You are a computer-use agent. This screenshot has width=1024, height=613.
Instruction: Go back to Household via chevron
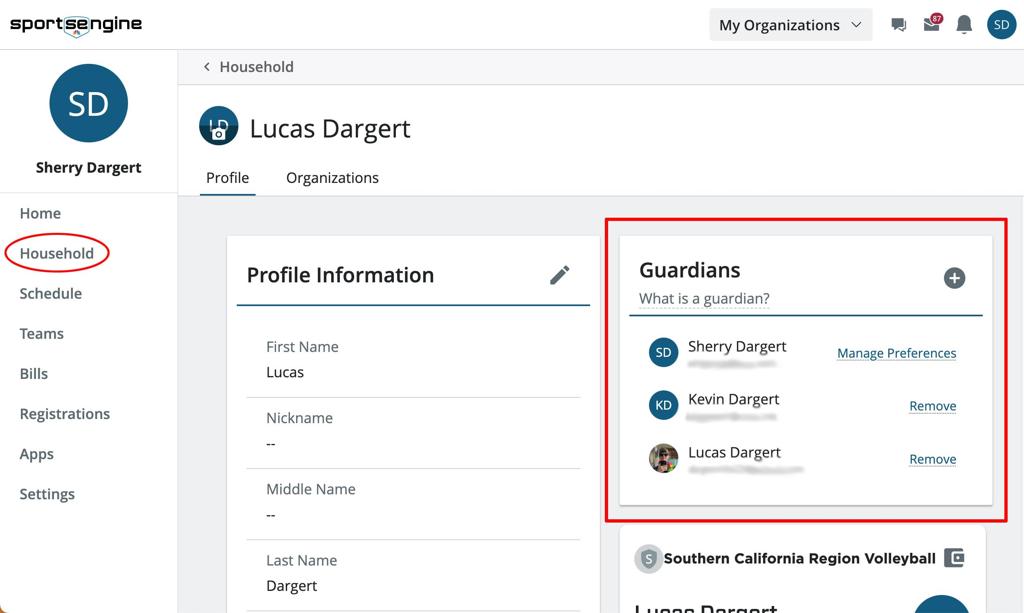tap(207, 67)
